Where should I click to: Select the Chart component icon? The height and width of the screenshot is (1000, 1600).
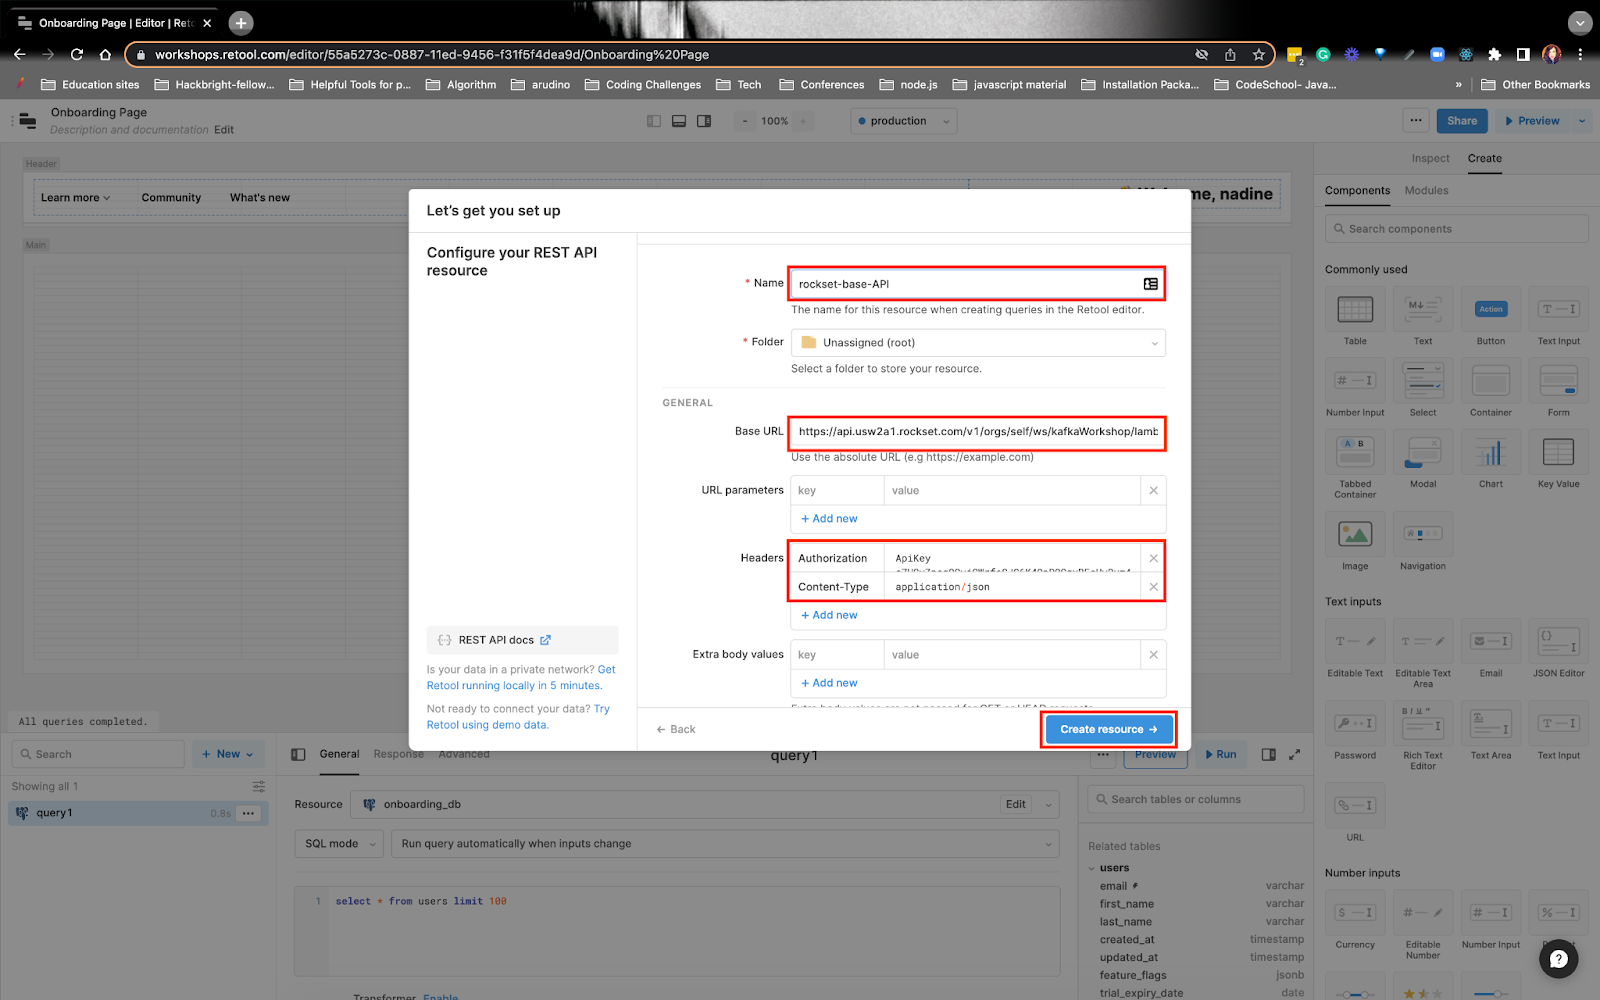point(1491,453)
